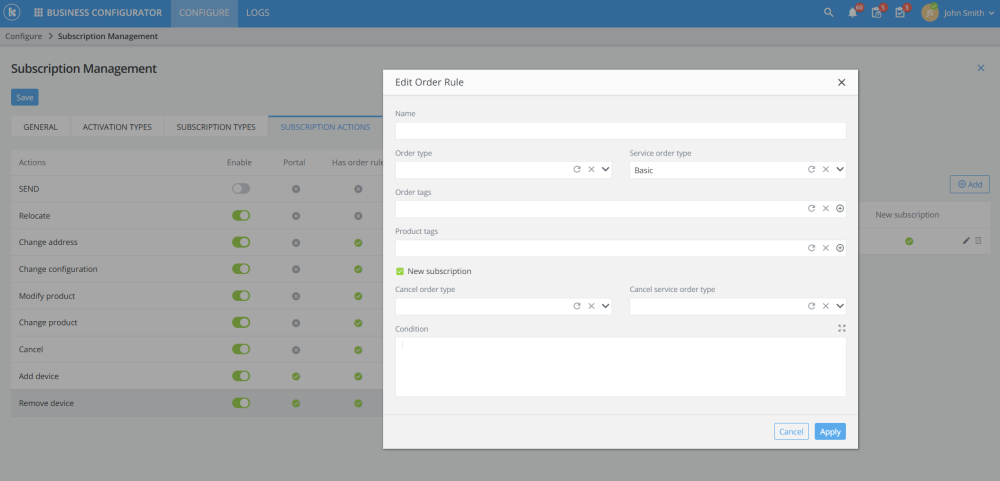Click the New subscription column header
The width and height of the screenshot is (1000, 481).
coord(907,215)
